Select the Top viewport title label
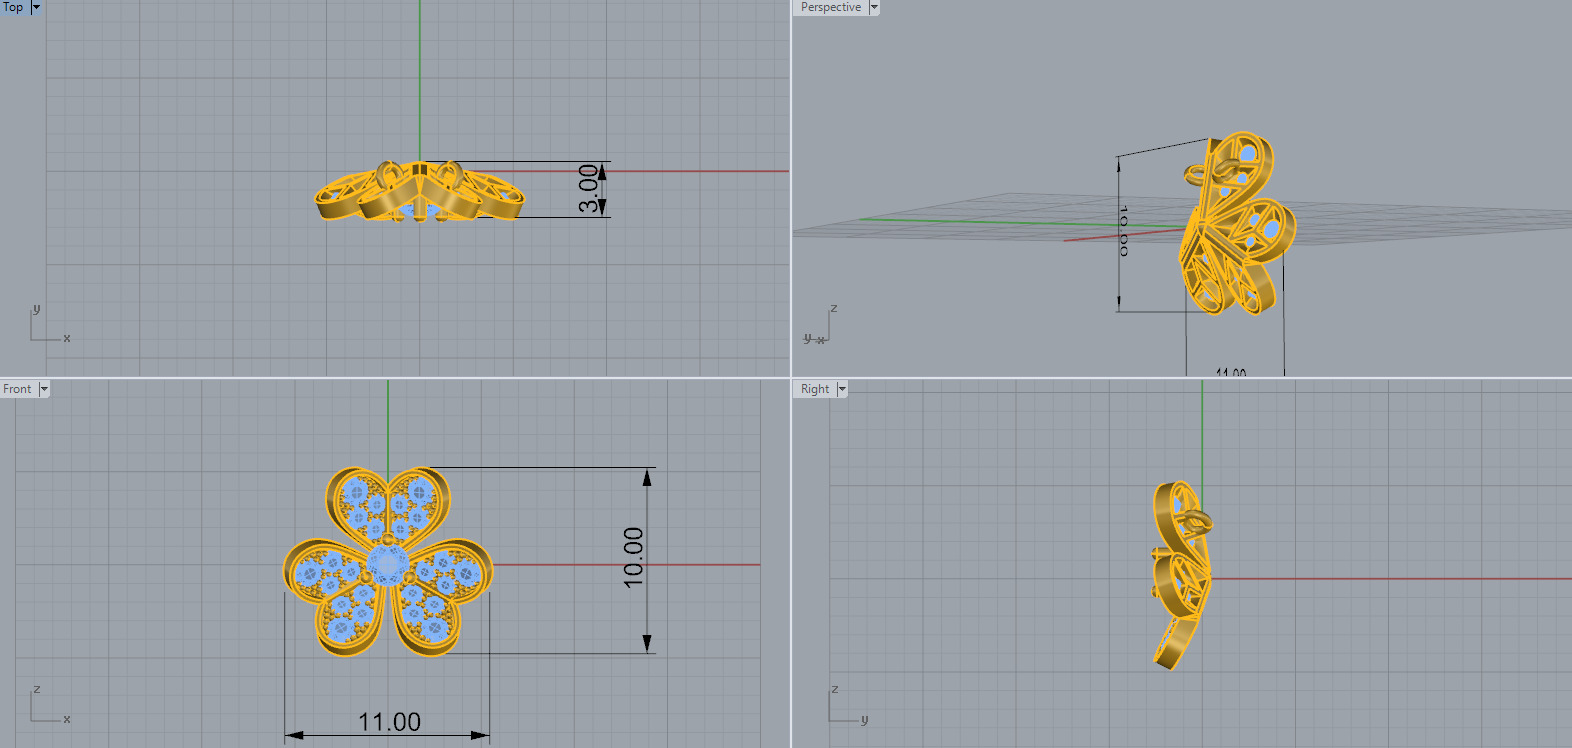This screenshot has width=1572, height=748. pyautogui.click(x=14, y=7)
